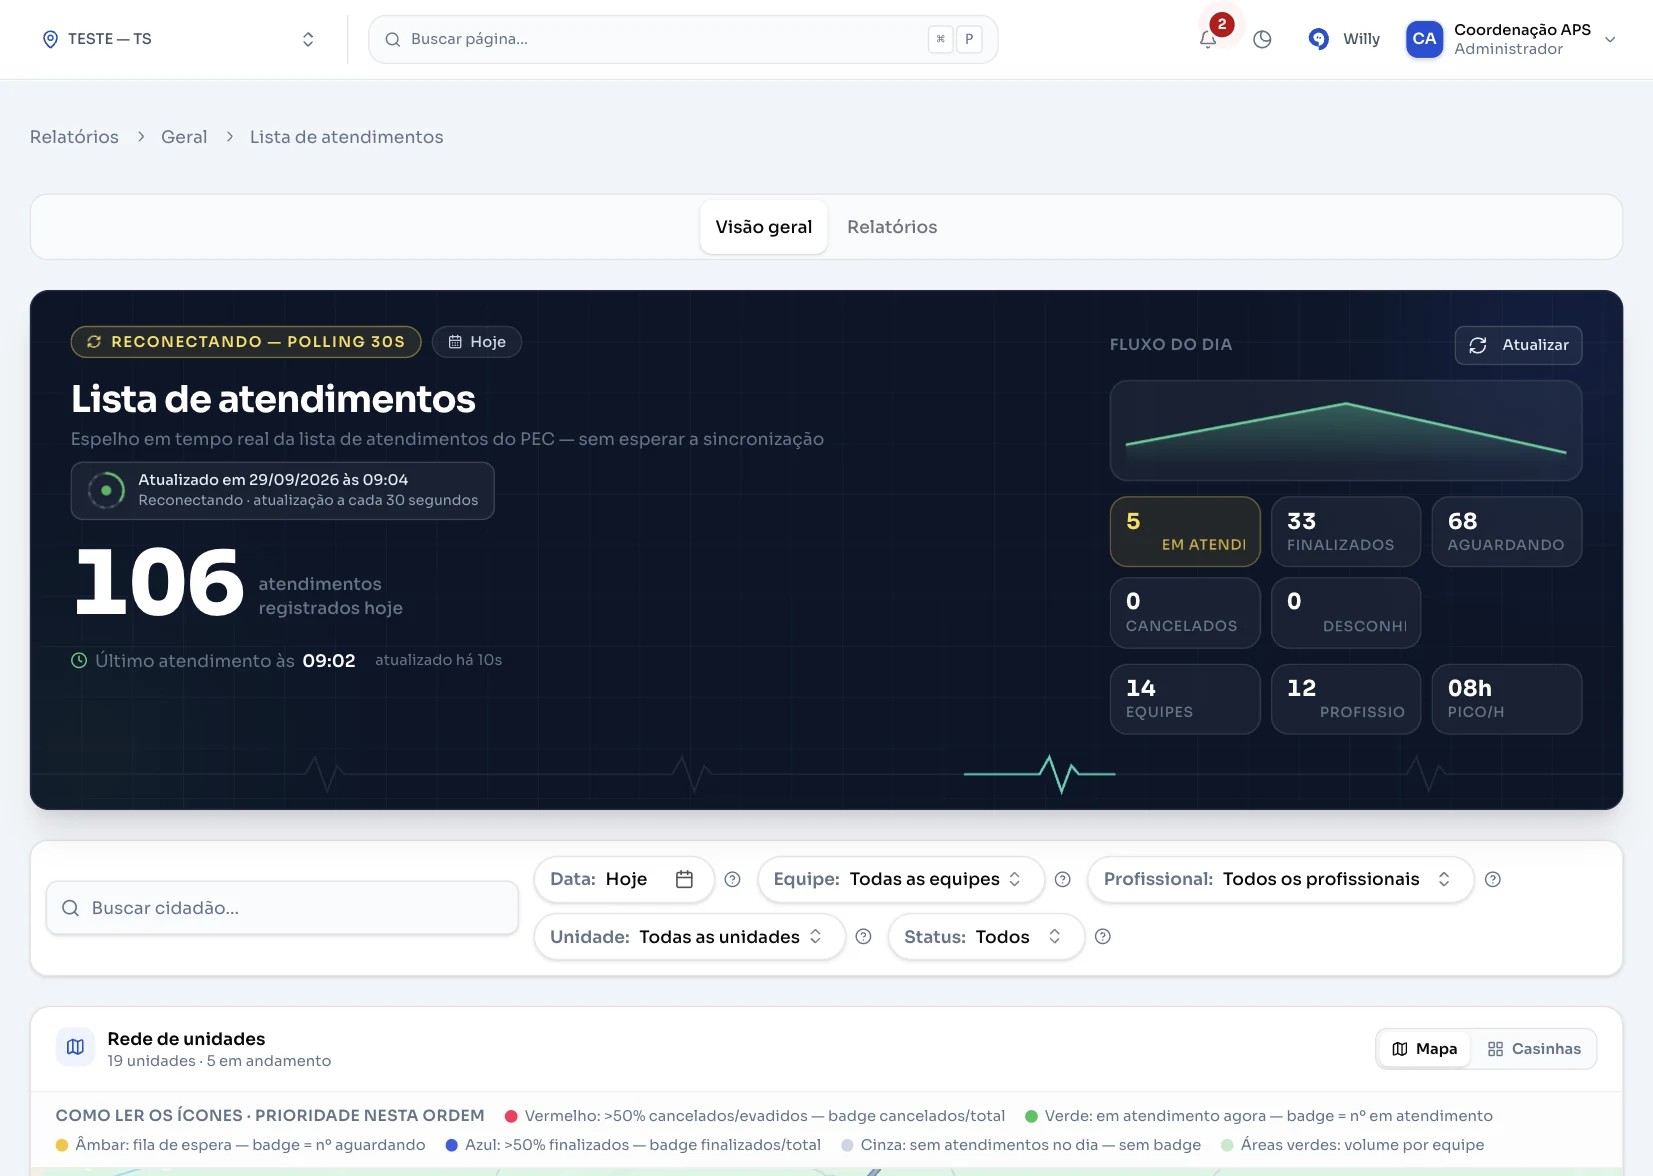Screen dimensions: 1653x1176
Task: Select the 08h Pico/H card
Action: 1507,699
